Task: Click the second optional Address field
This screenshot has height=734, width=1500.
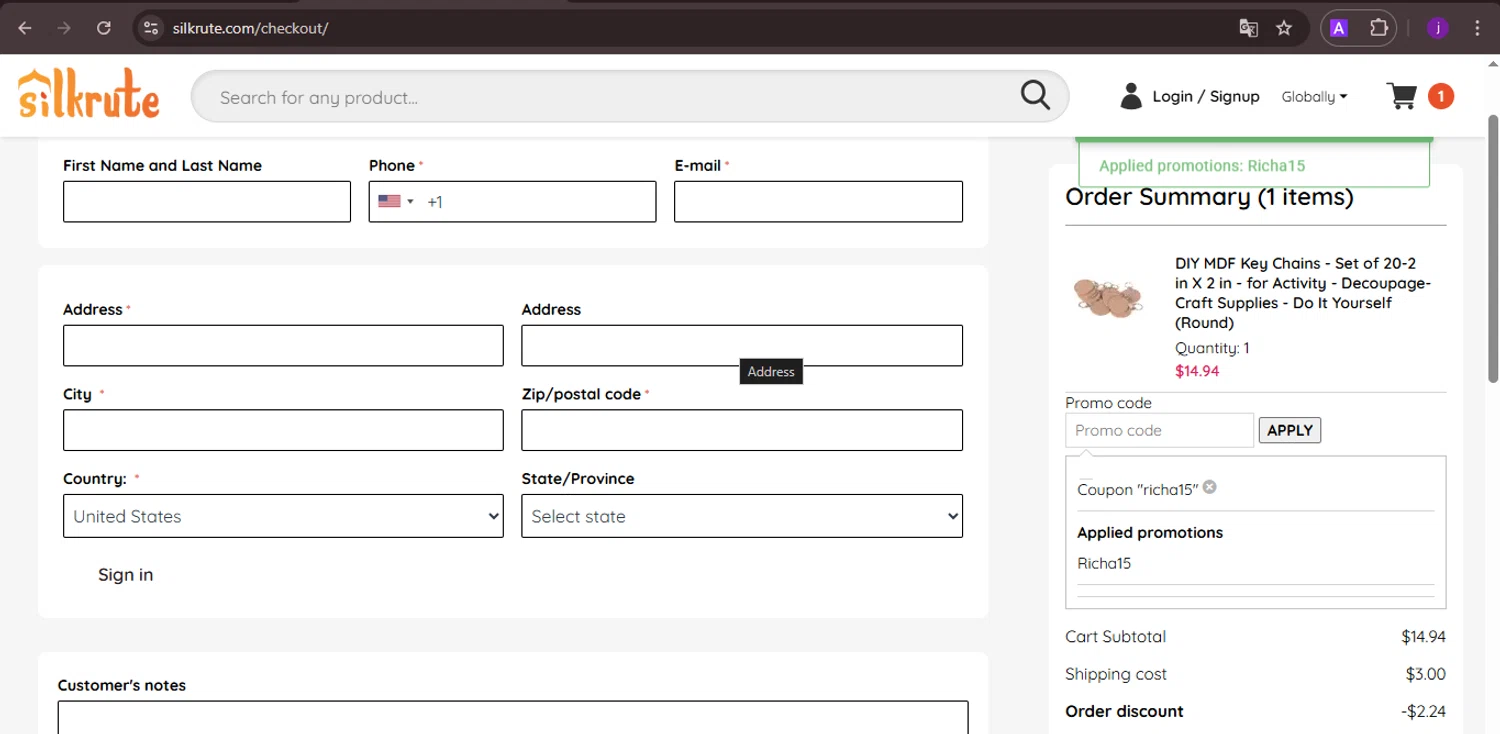Action: [x=742, y=345]
